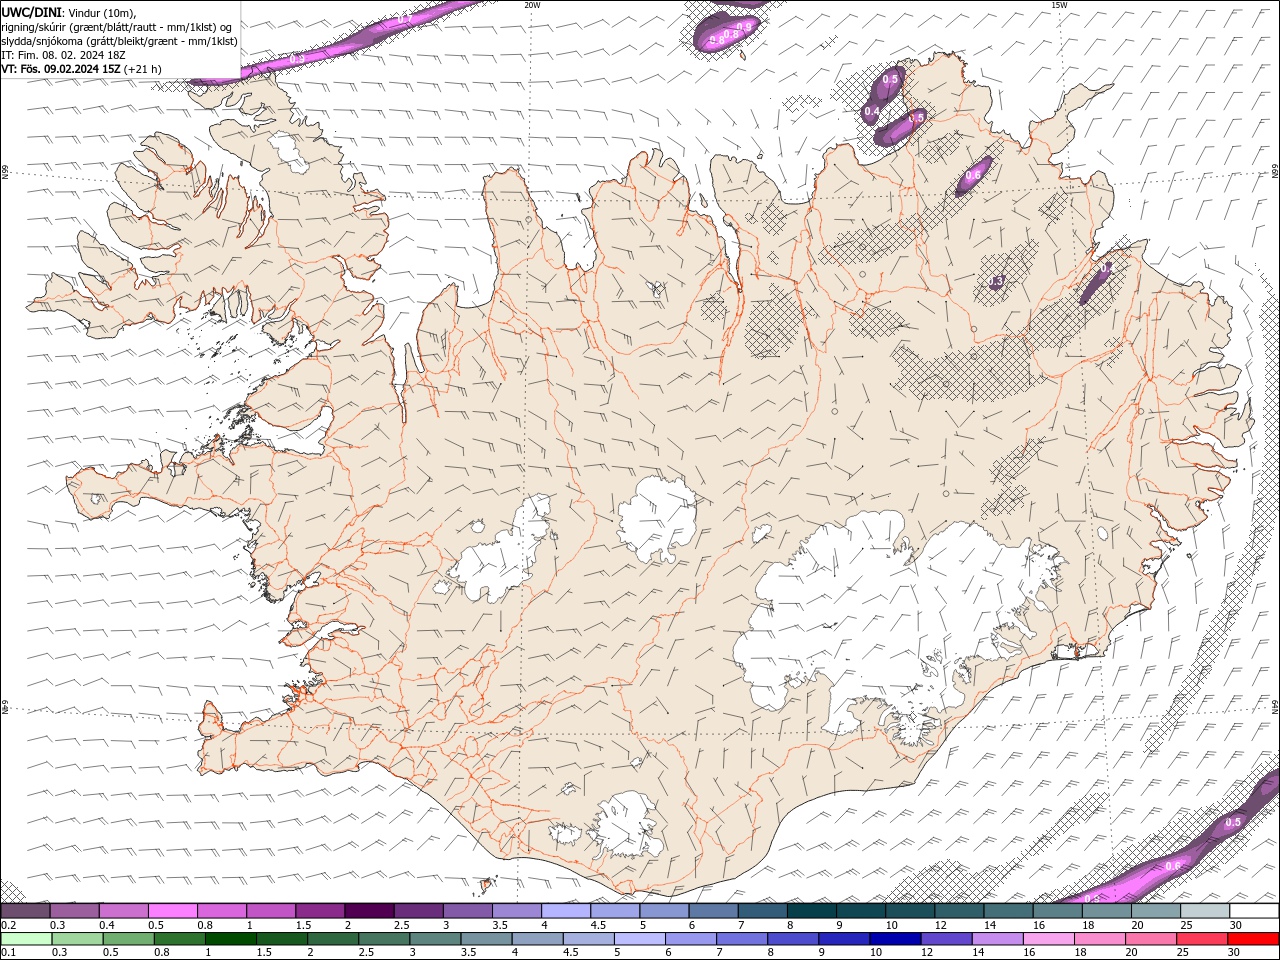This screenshot has width=1280, height=960.
Task: Pick the deep navy rain swatch between 10 and 12
Action: point(895,939)
